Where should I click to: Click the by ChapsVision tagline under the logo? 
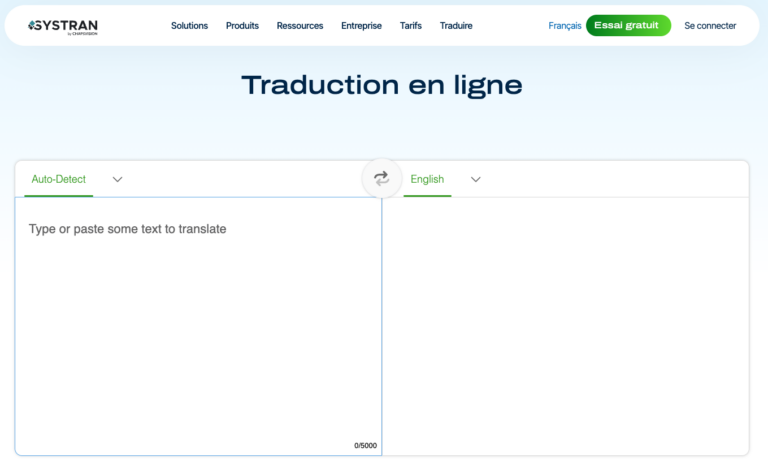(81, 33)
